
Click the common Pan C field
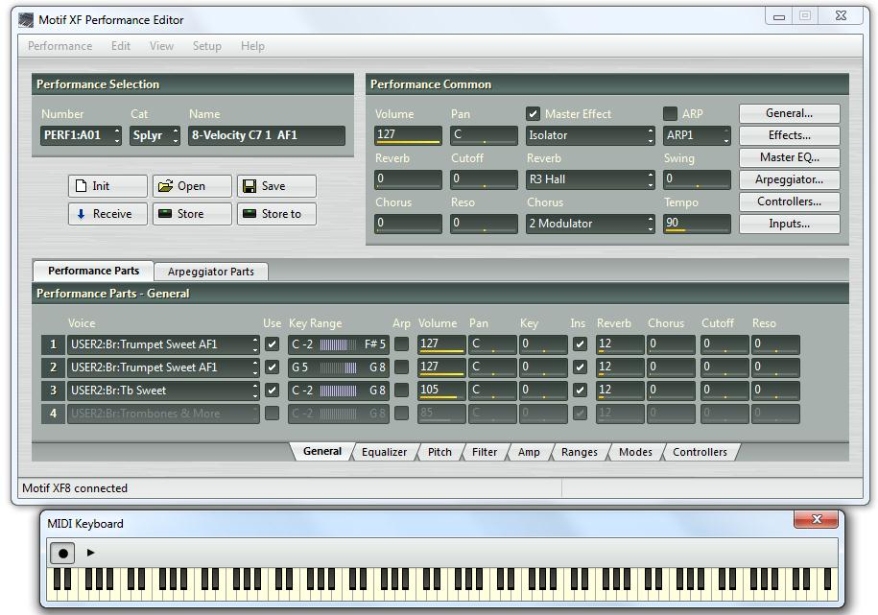(484, 135)
